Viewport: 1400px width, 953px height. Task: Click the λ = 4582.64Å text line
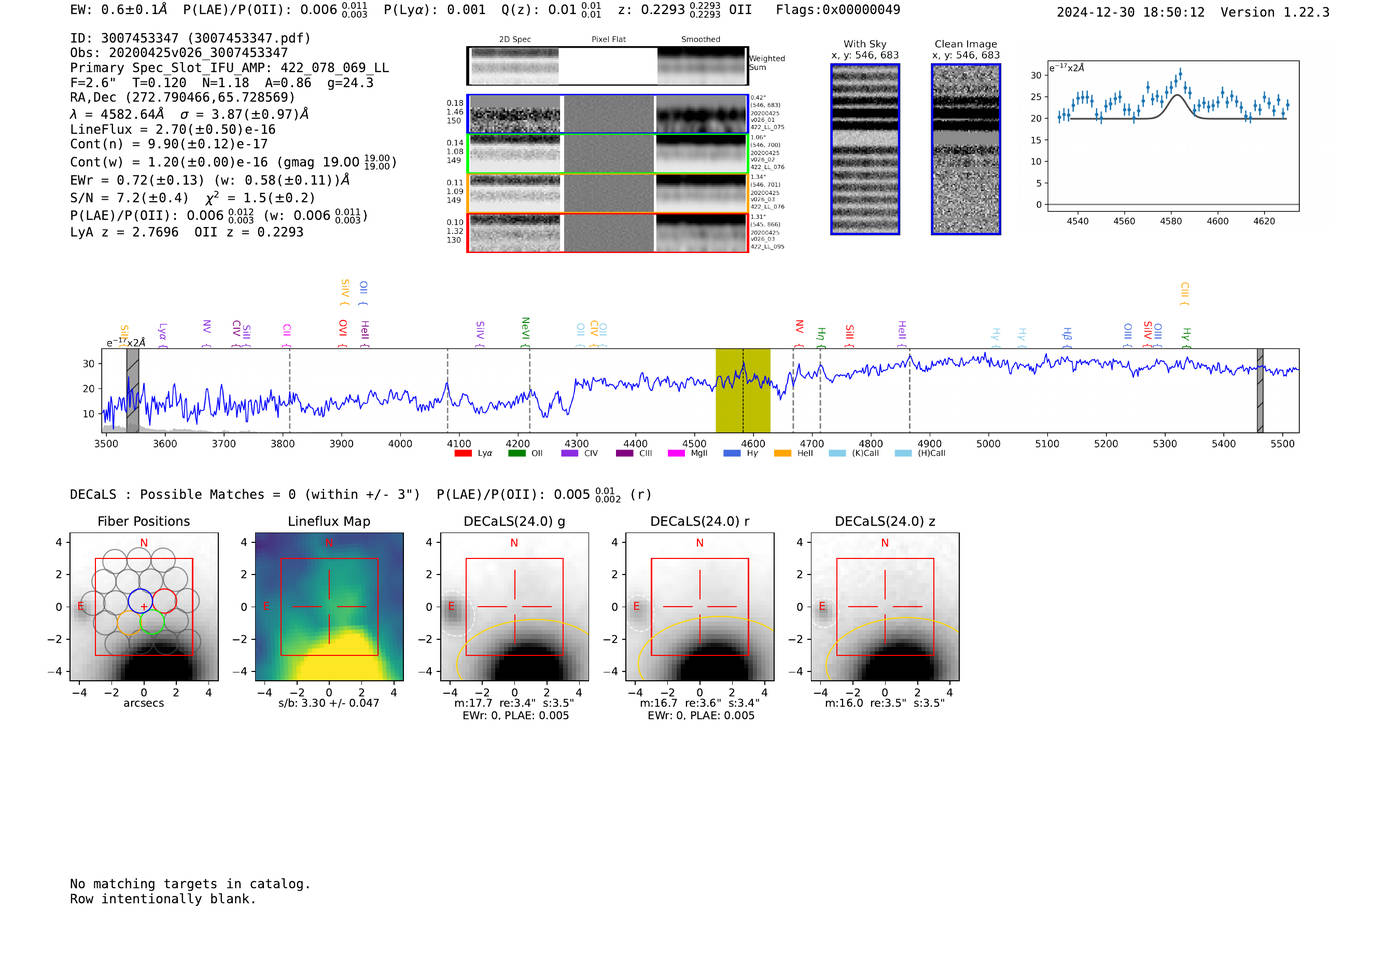pos(189,114)
